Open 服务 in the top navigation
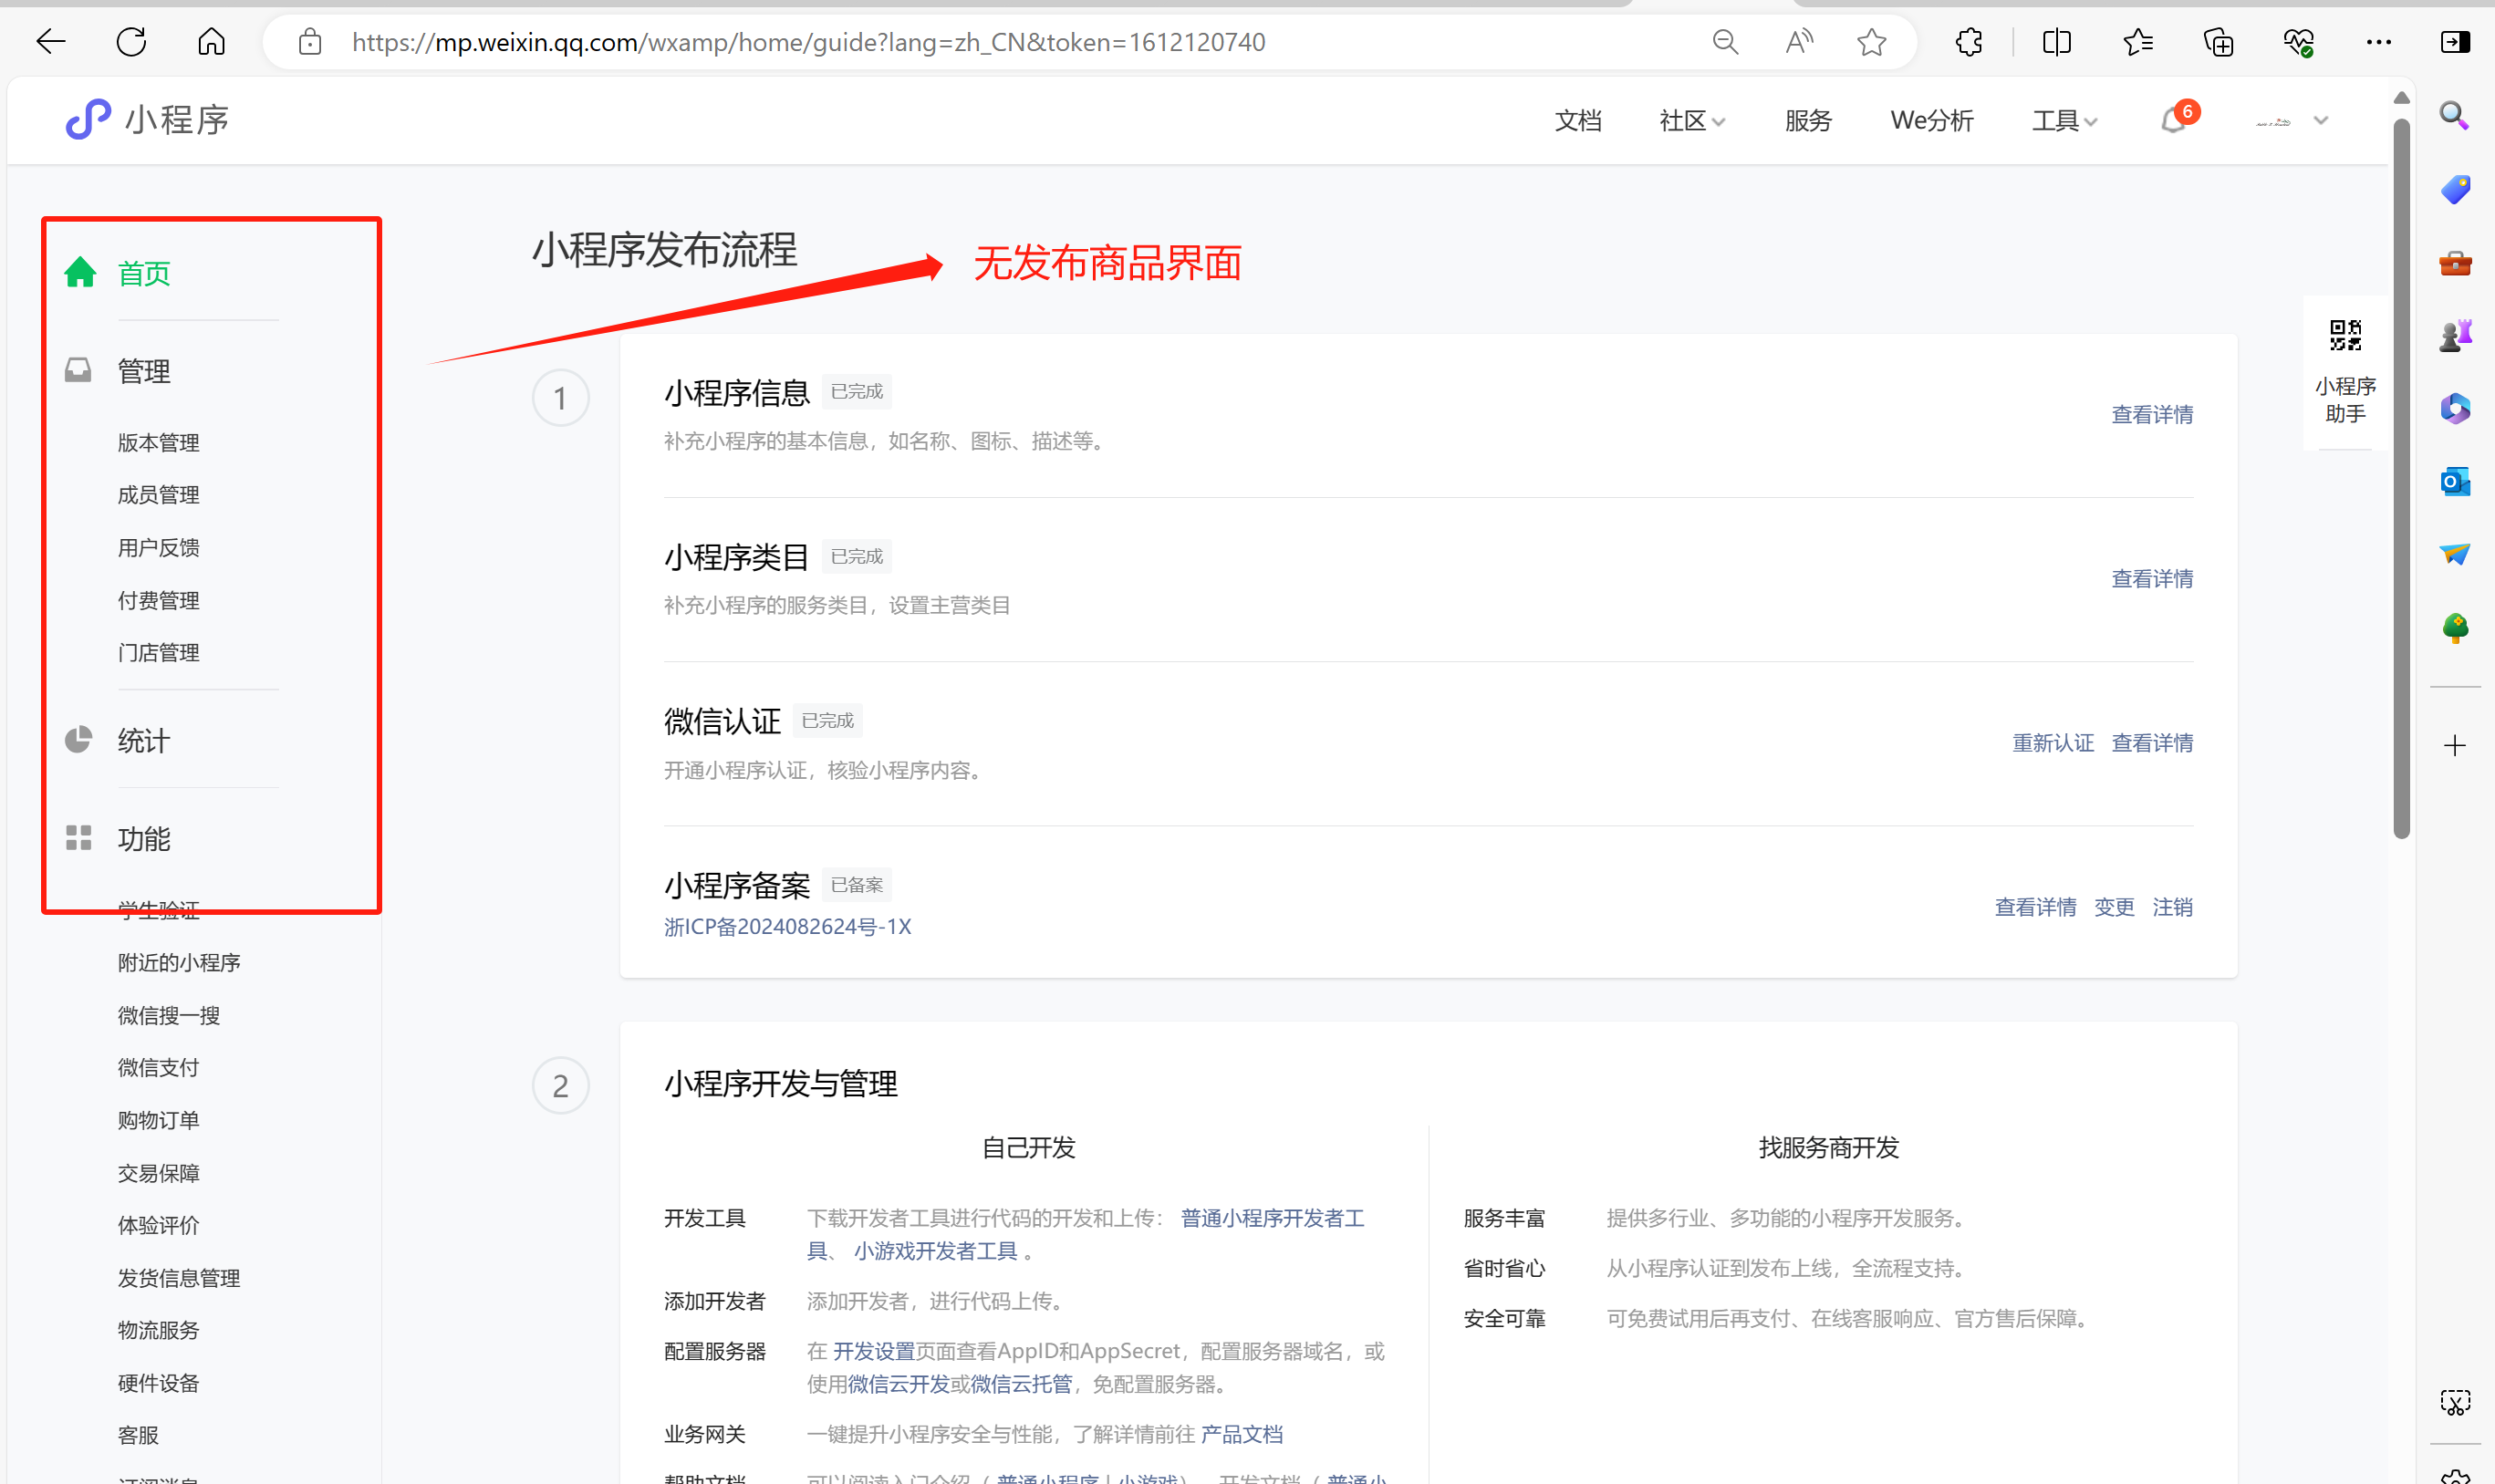This screenshot has height=1484, width=2495. [1808, 120]
